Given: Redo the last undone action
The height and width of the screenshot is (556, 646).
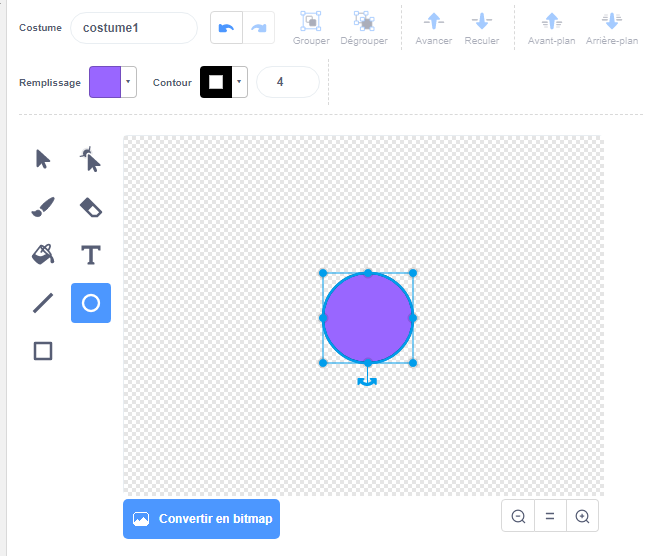Looking at the screenshot, I should click(x=259, y=28).
